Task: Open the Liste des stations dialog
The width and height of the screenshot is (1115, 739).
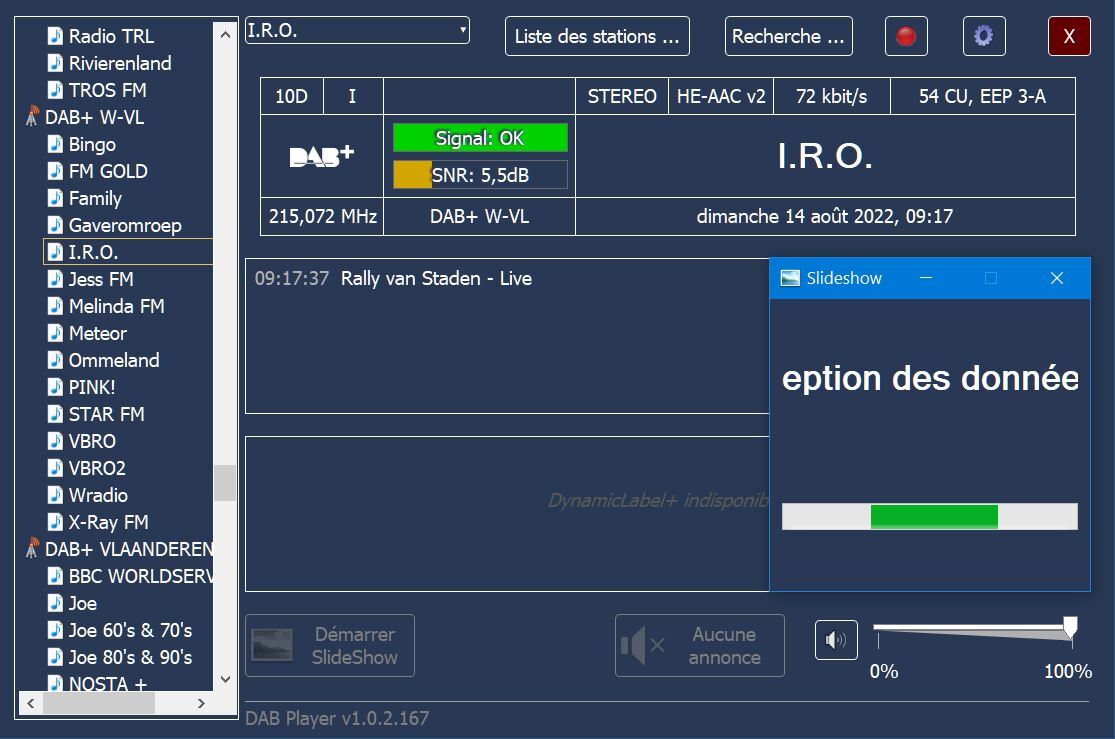Action: 597,36
